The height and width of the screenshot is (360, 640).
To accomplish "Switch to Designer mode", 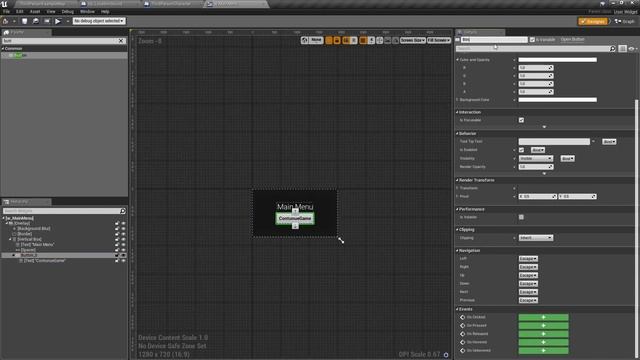I will (593, 21).
